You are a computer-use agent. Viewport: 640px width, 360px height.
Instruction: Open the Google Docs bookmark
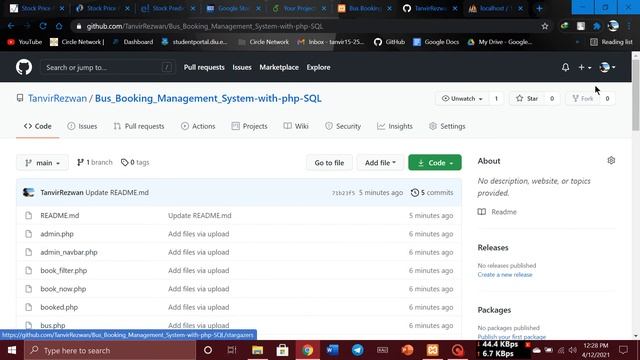[436, 42]
